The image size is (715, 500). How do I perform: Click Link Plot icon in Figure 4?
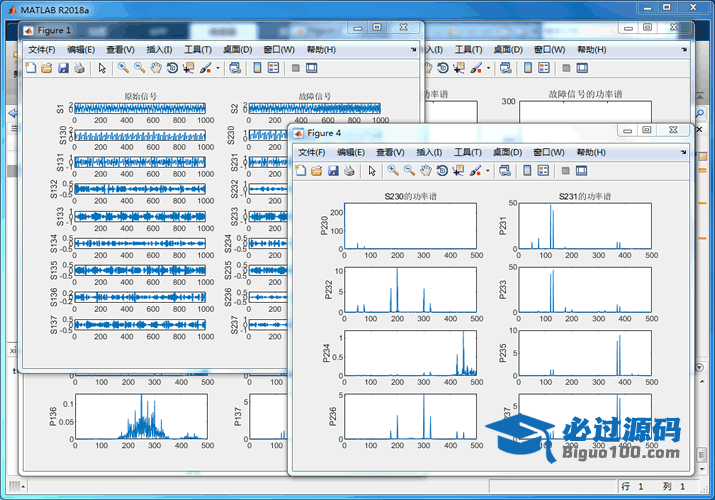point(505,171)
